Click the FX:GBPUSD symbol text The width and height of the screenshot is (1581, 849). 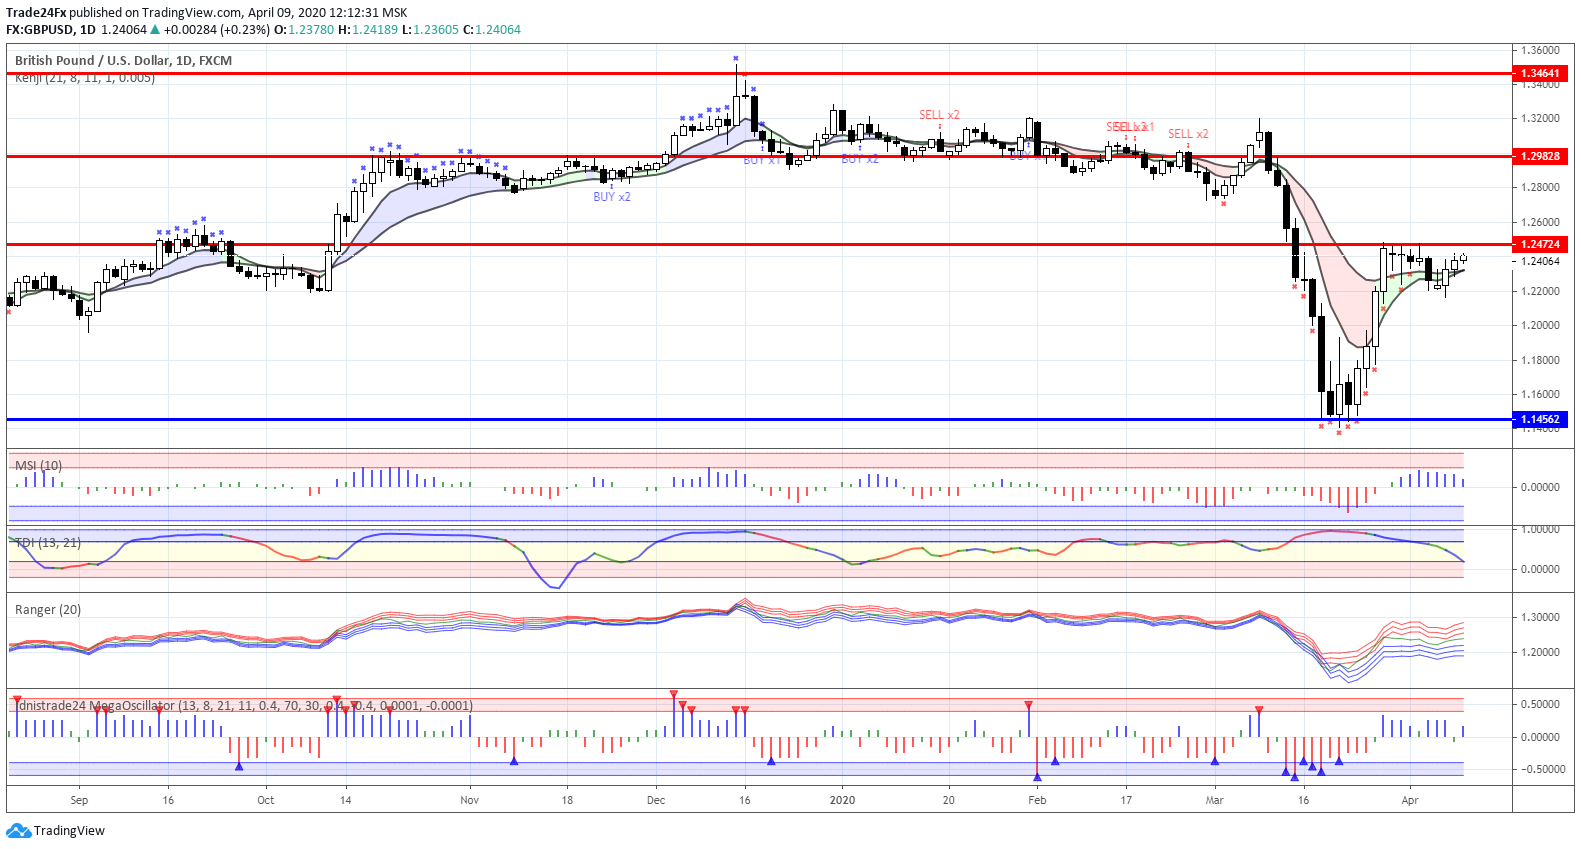[40, 30]
